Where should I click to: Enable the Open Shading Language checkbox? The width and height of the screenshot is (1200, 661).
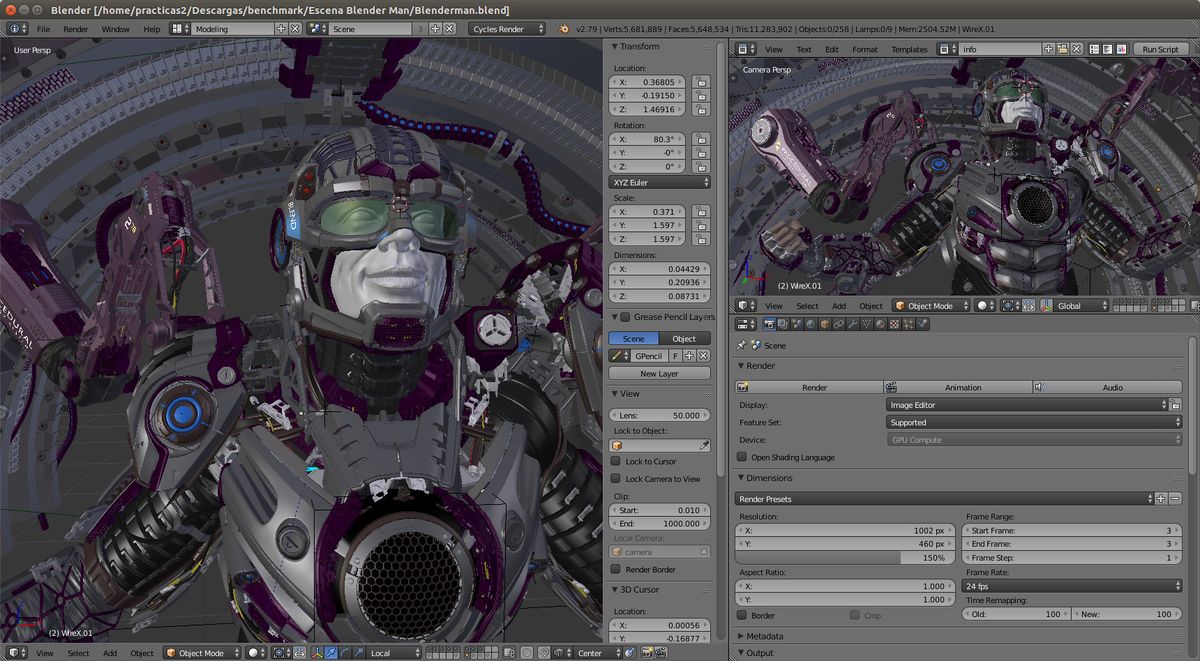(x=742, y=457)
